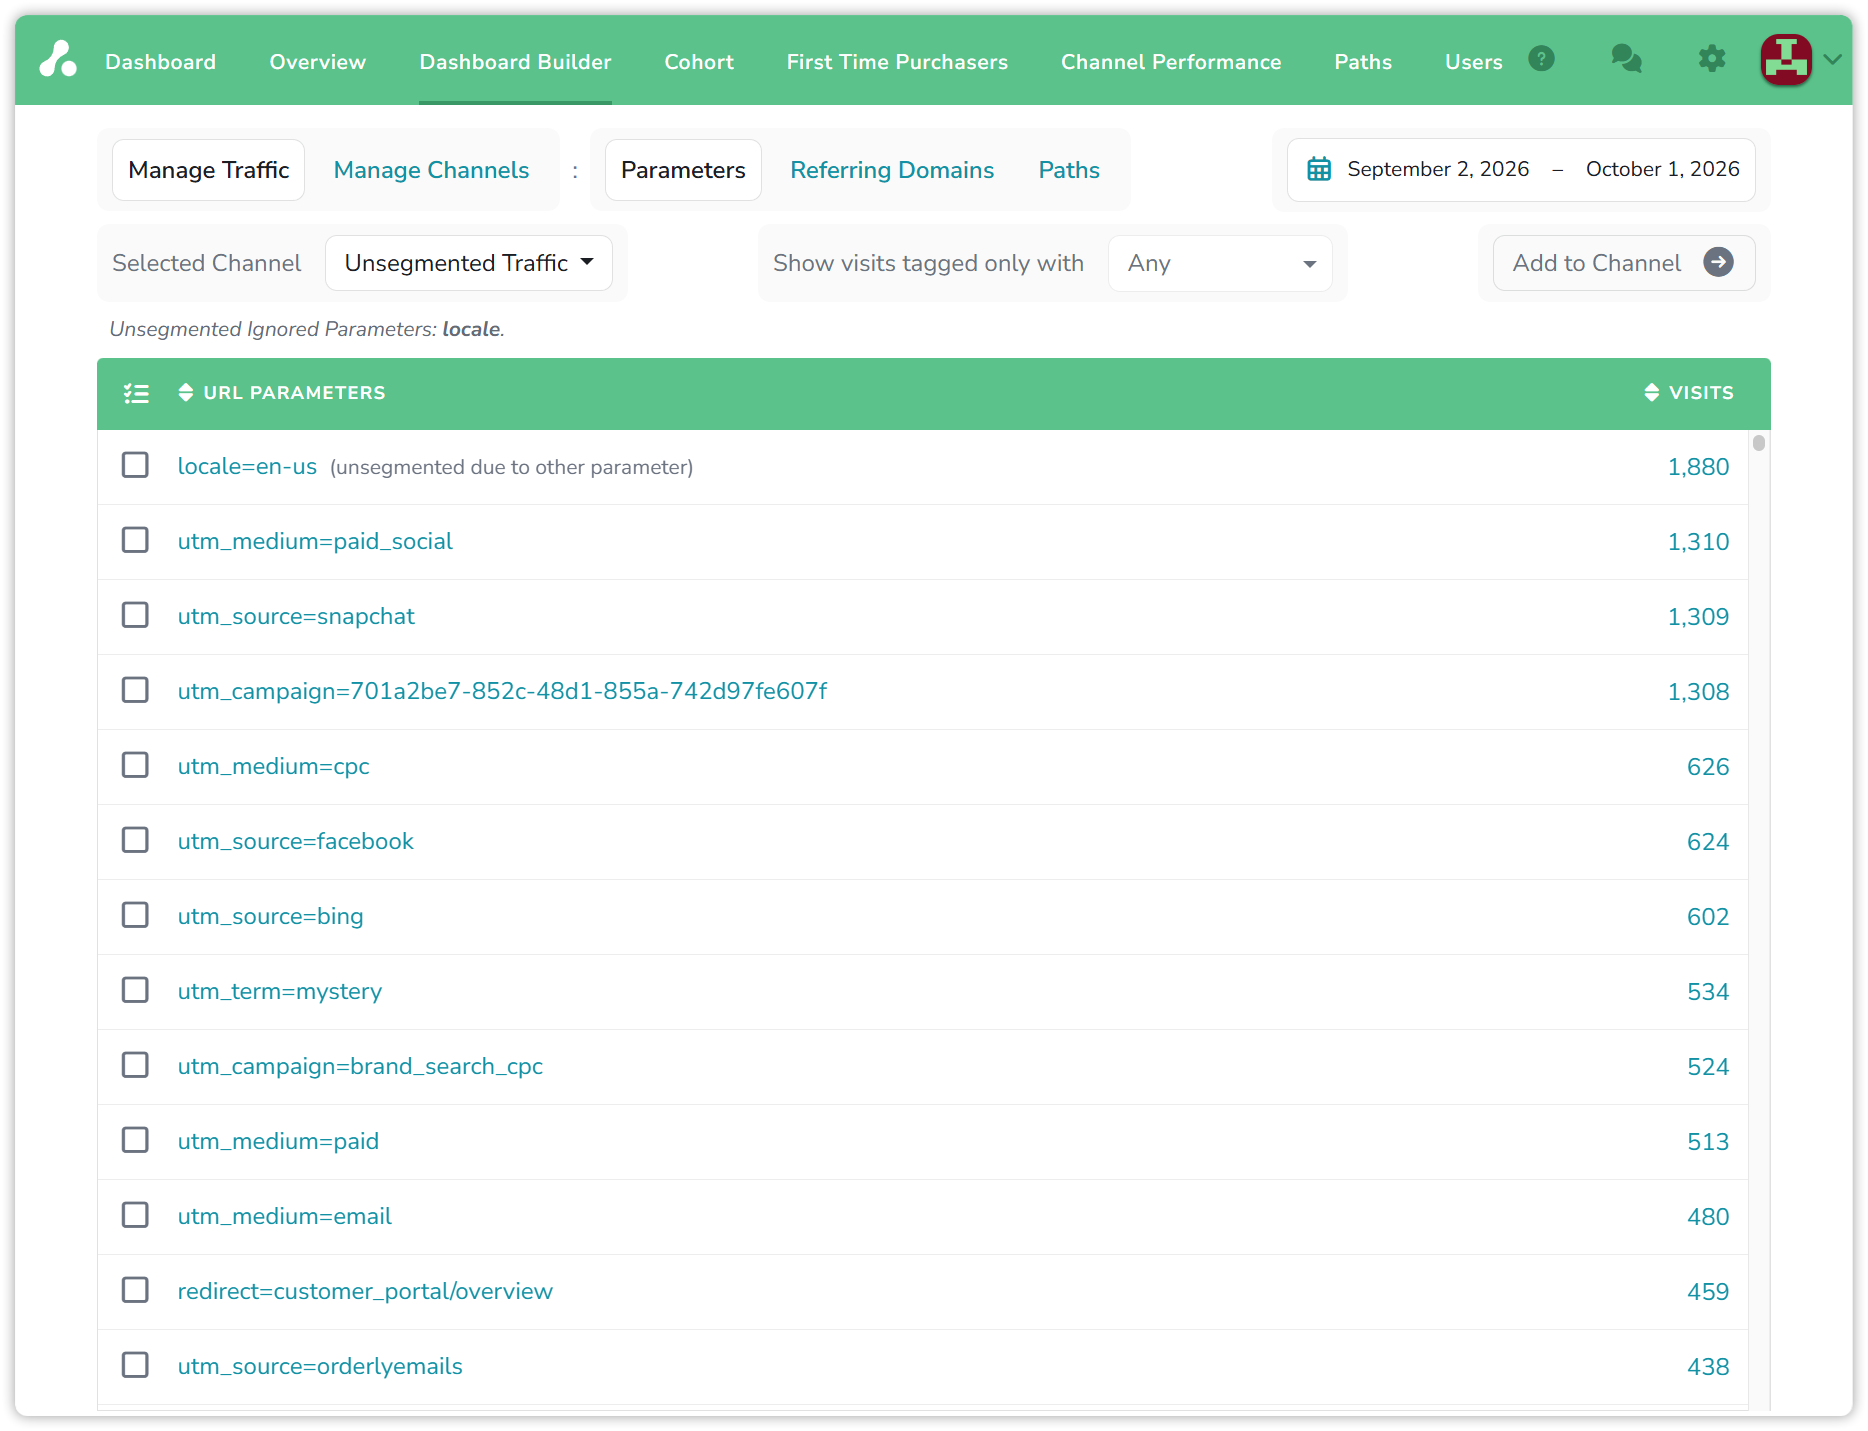This screenshot has width=1868, height=1431.
Task: Open the utm_medium=paid_social link
Action: [x=315, y=541]
